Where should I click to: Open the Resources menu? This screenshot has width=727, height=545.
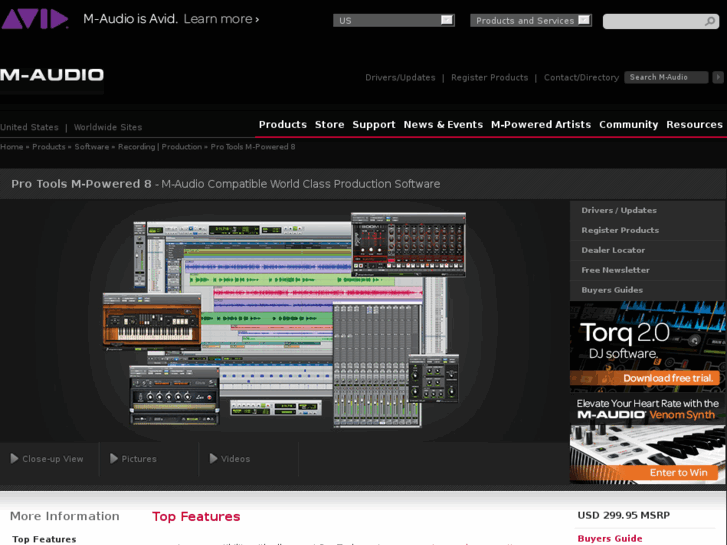695,125
